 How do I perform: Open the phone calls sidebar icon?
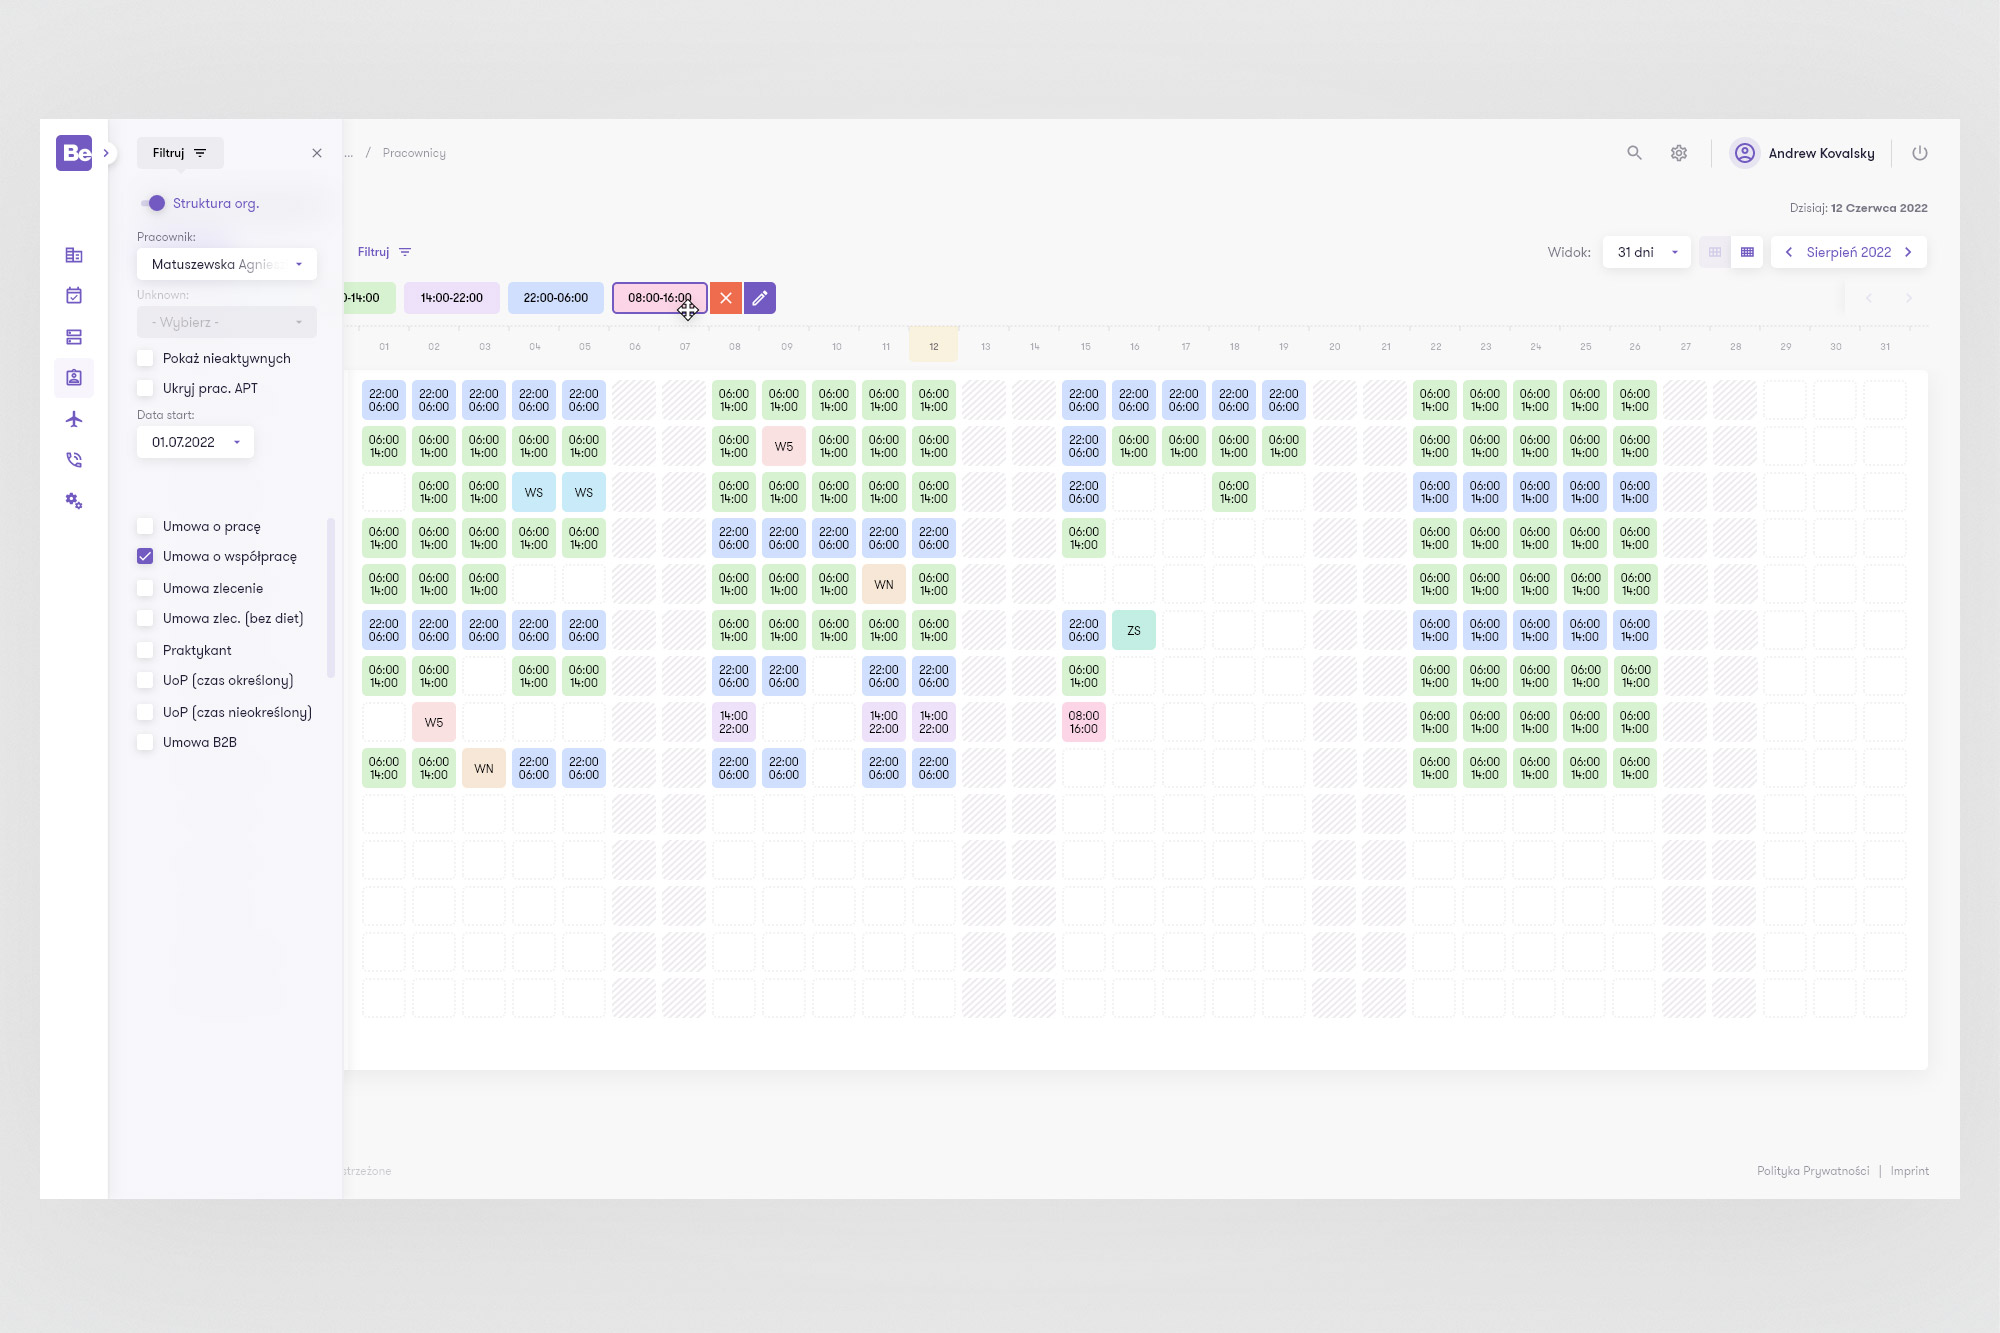pos(74,460)
